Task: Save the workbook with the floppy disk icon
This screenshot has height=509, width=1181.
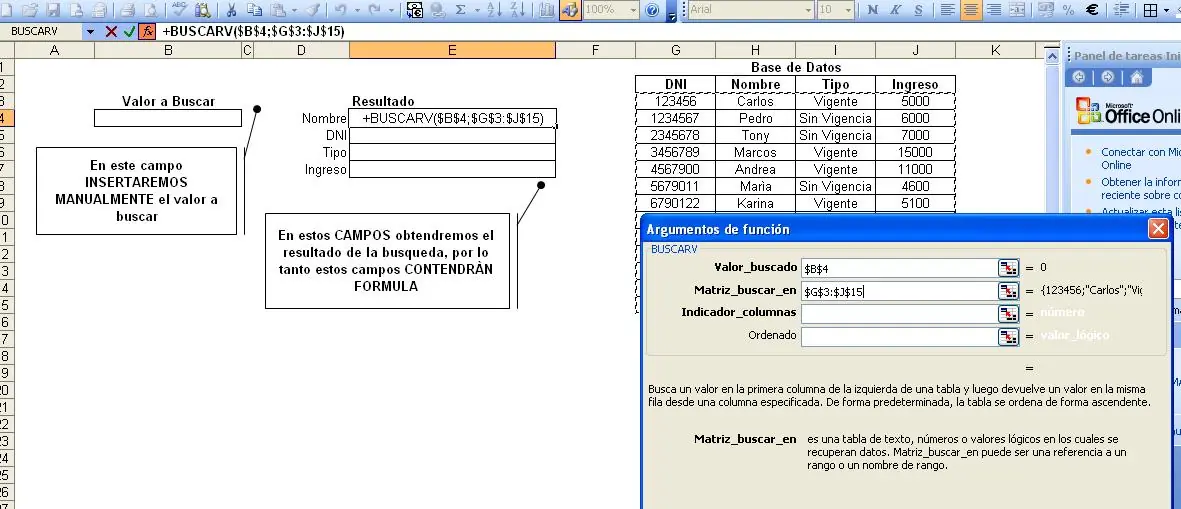Action: pos(53,10)
